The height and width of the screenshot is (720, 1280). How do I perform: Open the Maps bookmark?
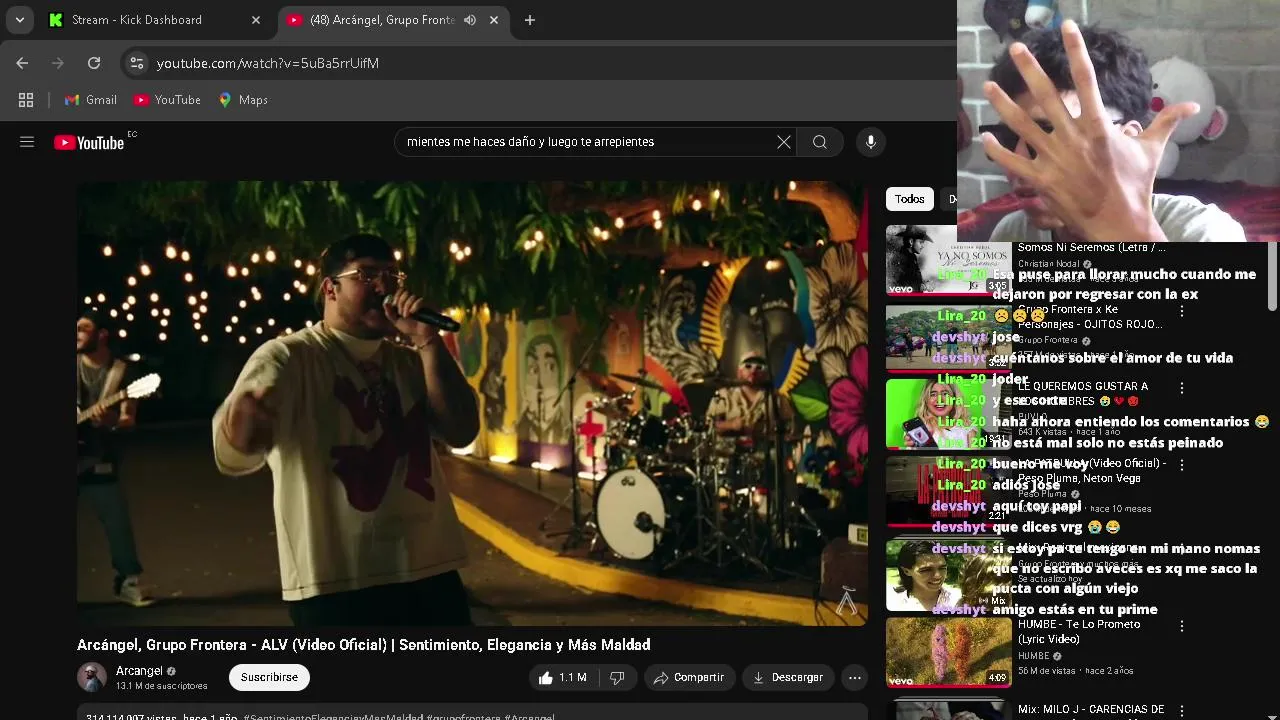tap(243, 100)
